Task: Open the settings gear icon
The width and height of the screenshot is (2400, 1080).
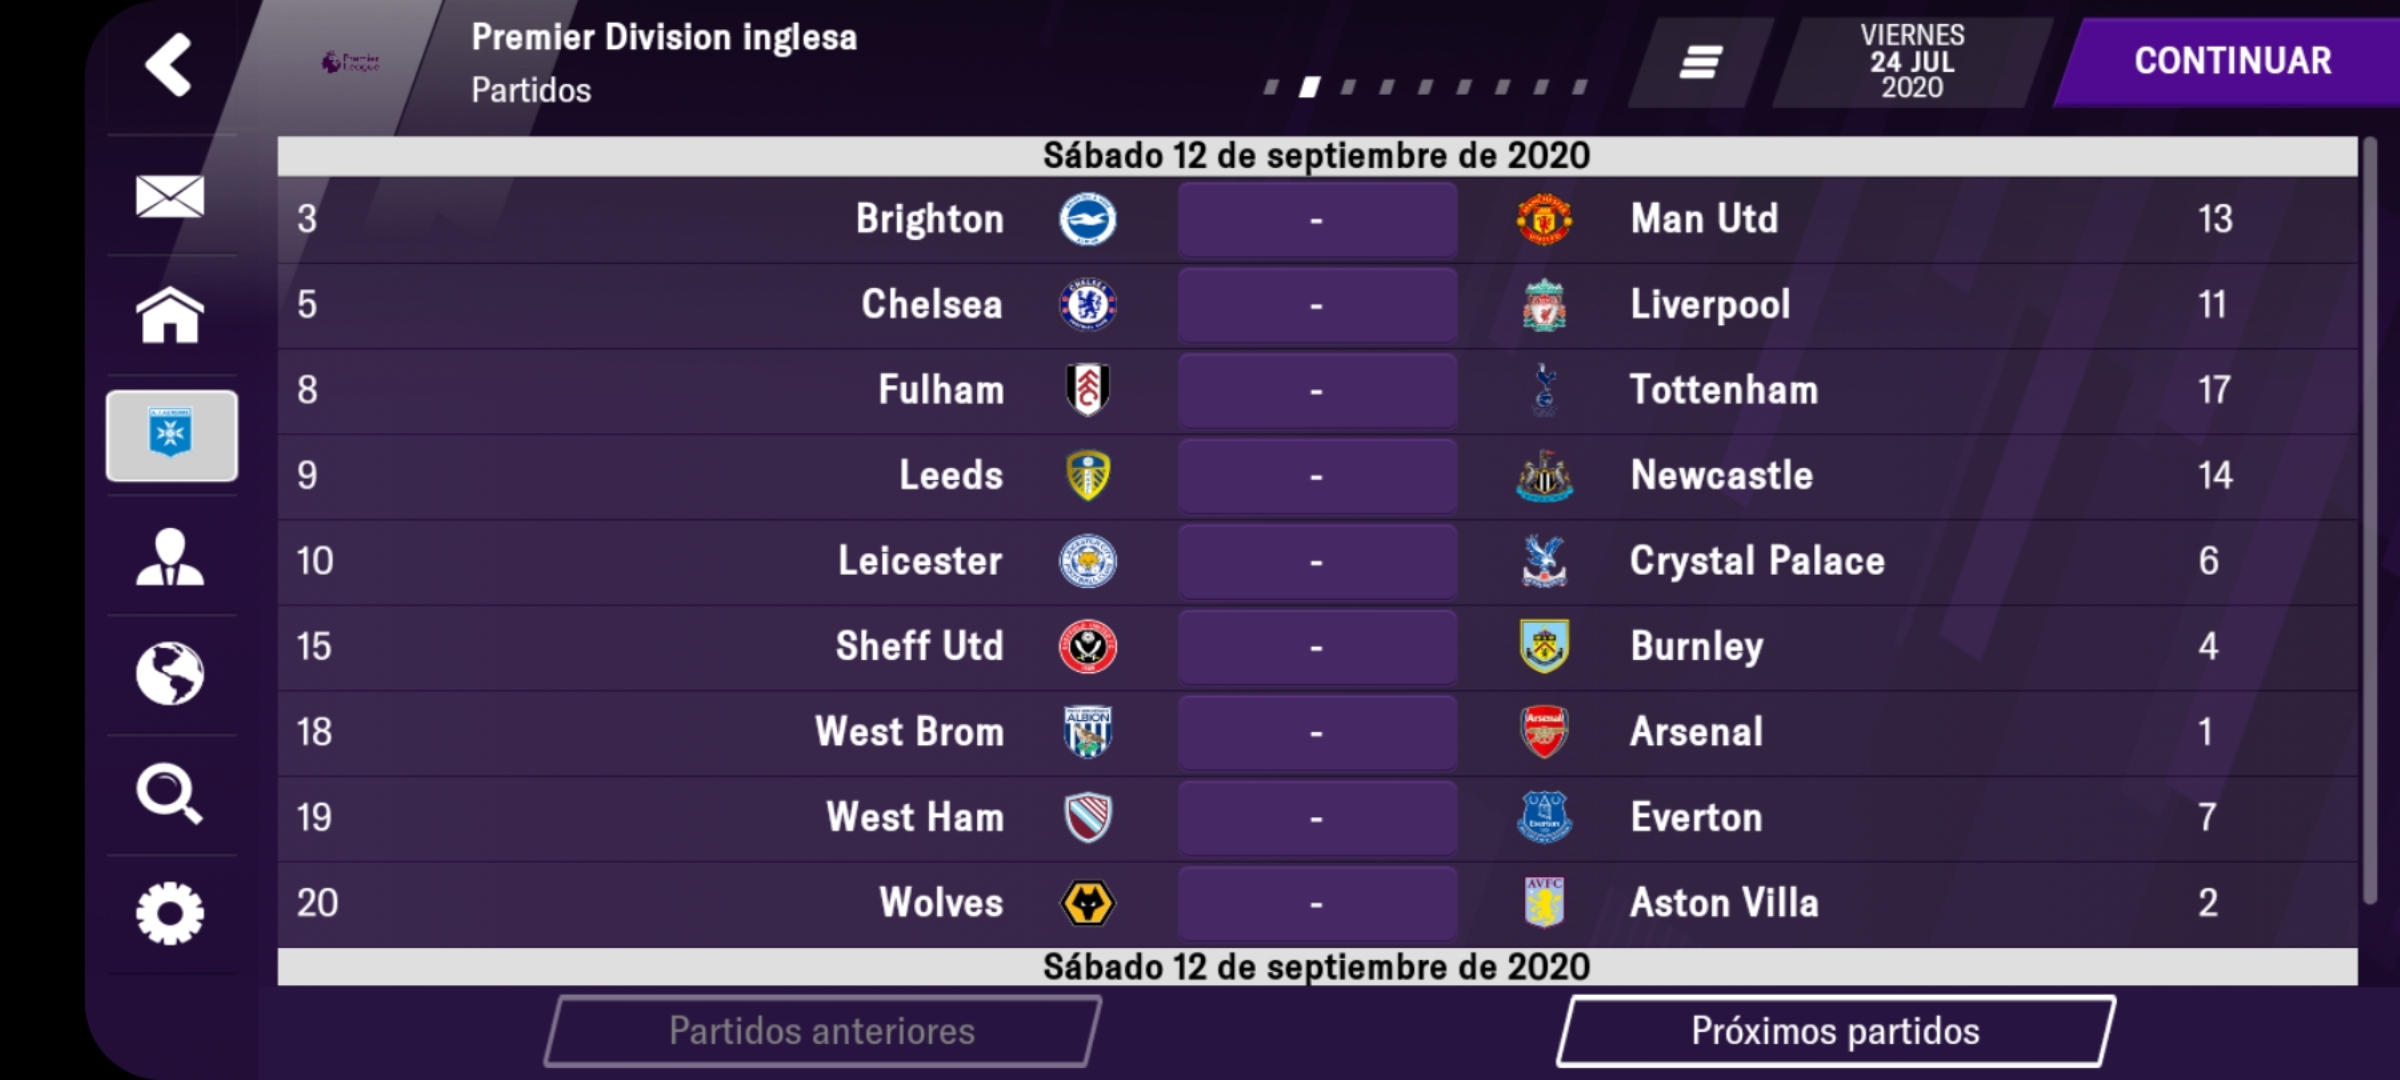Action: [x=170, y=913]
